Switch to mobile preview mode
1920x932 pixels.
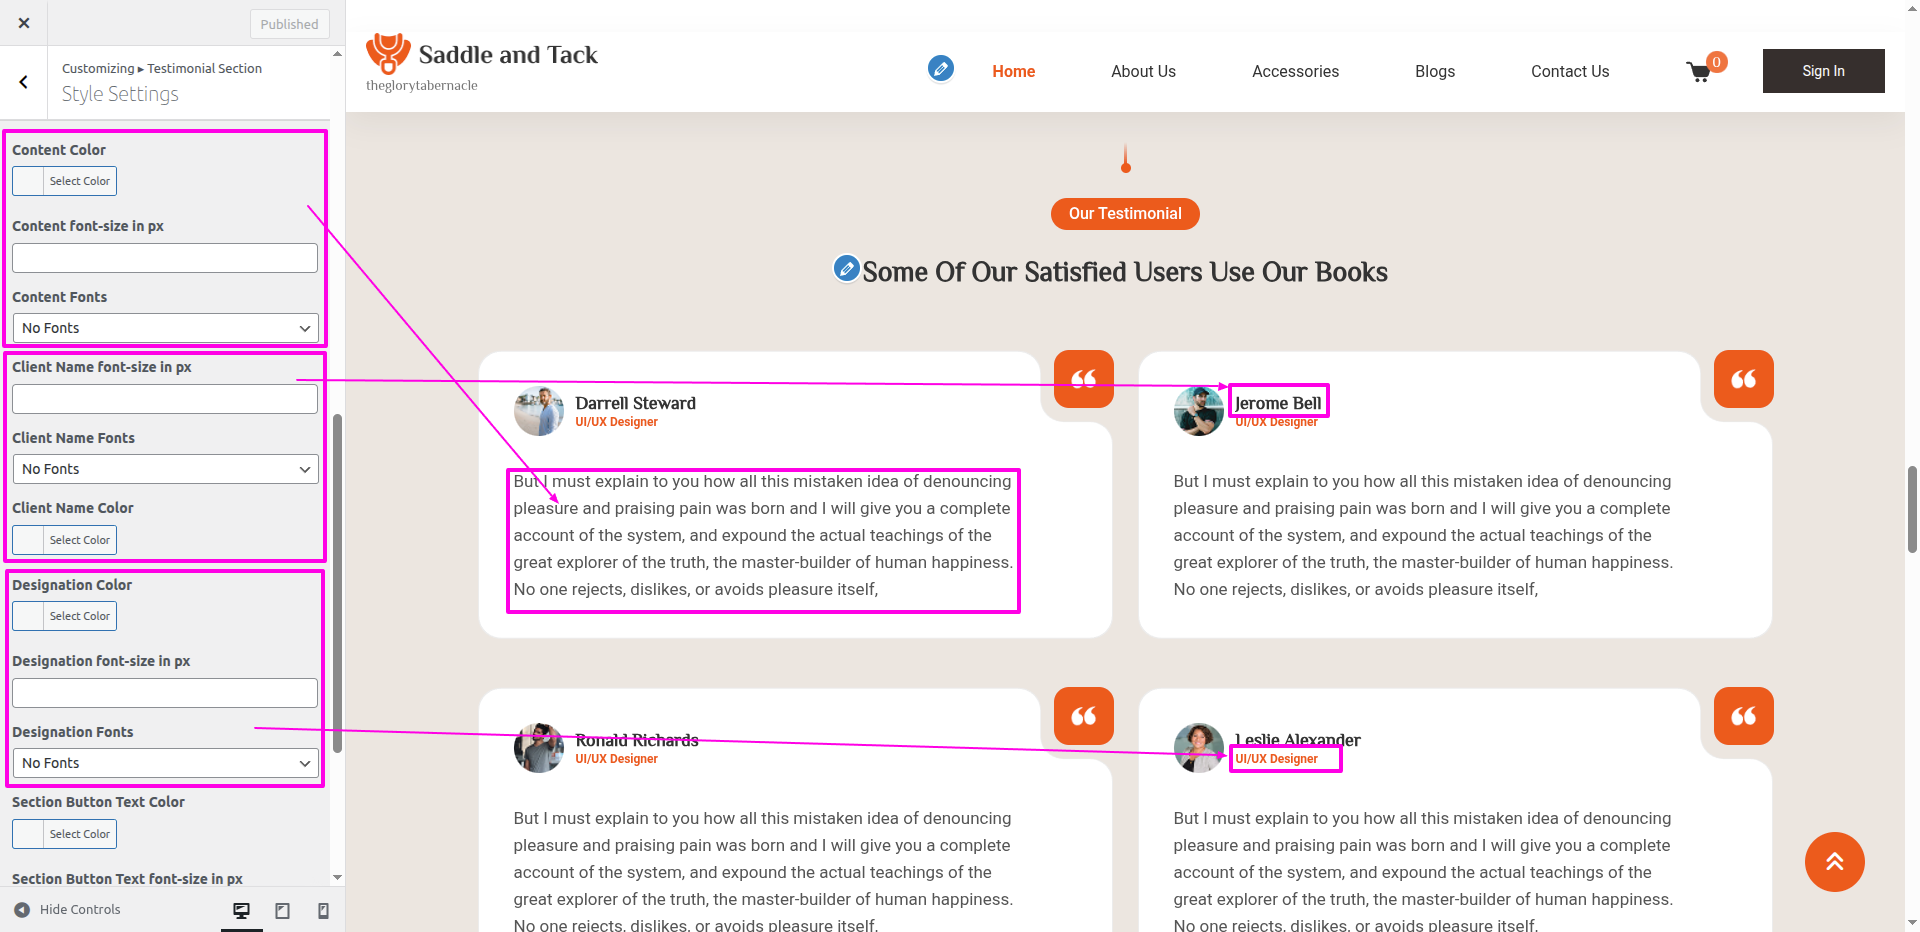click(323, 910)
